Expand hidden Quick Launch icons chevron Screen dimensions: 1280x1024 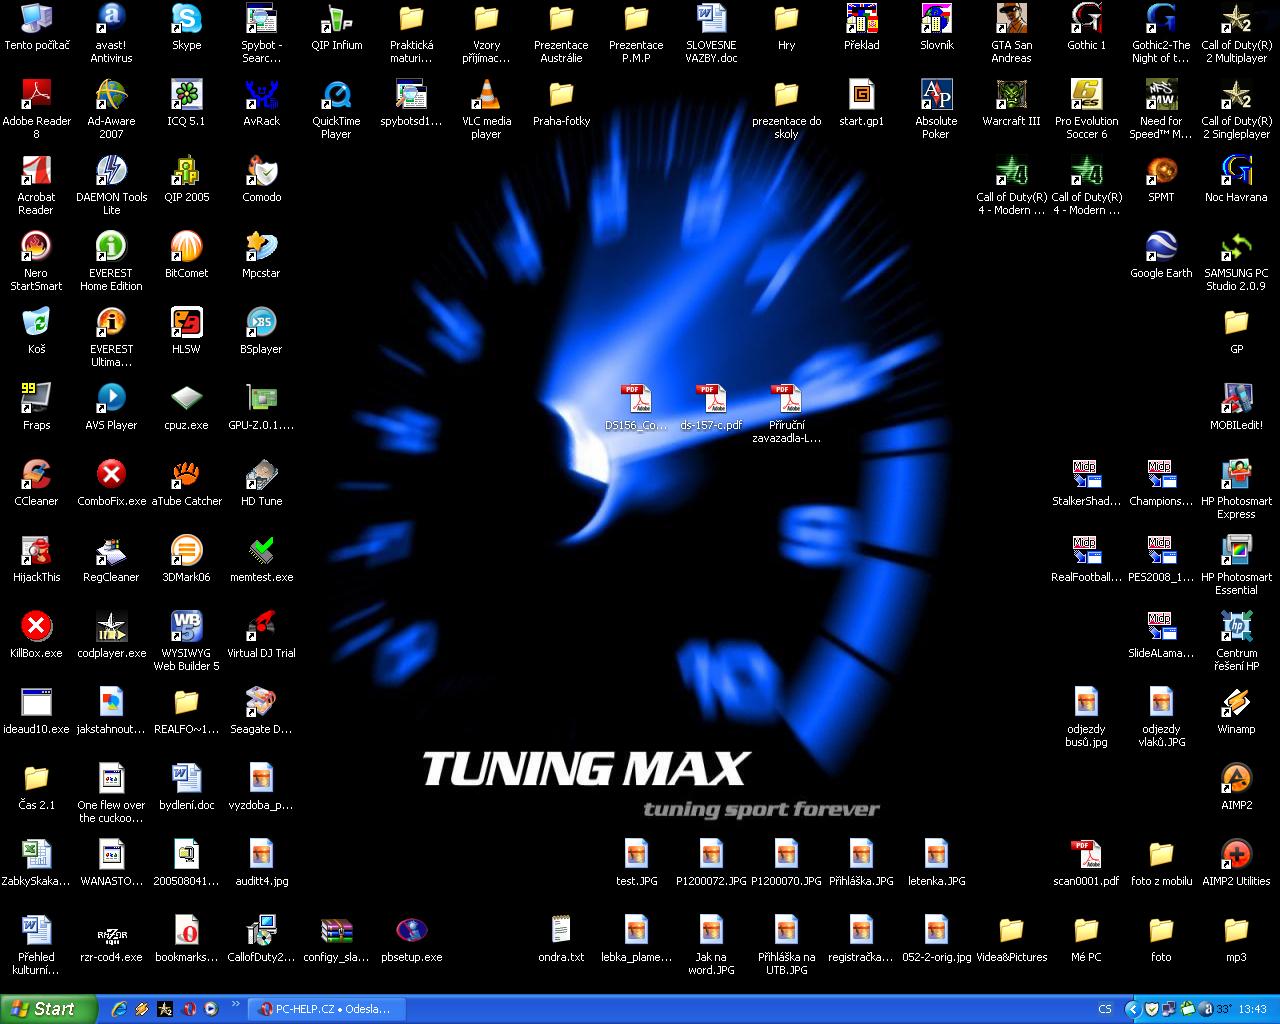click(x=236, y=1004)
